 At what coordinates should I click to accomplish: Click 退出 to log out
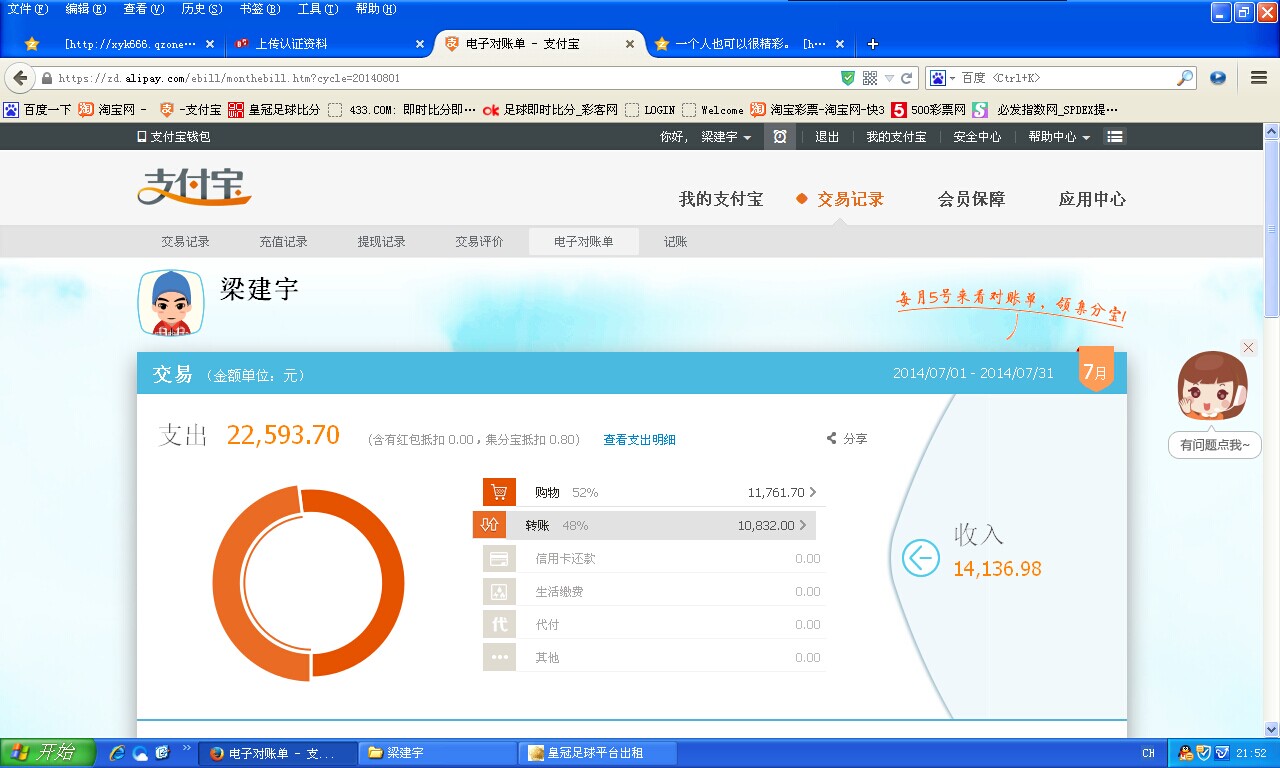827,137
